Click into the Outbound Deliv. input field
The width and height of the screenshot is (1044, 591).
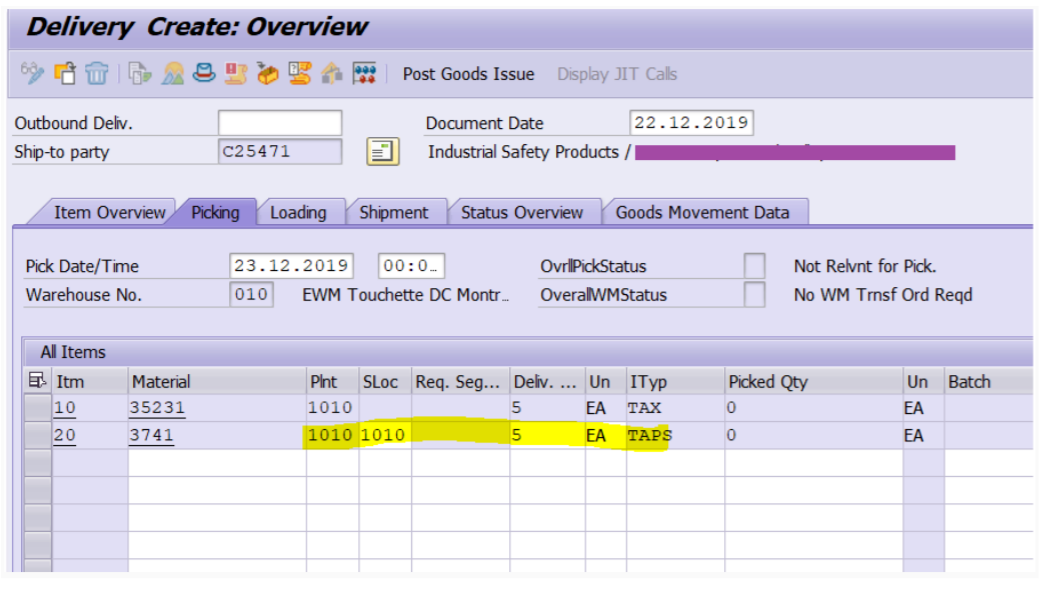coord(280,123)
